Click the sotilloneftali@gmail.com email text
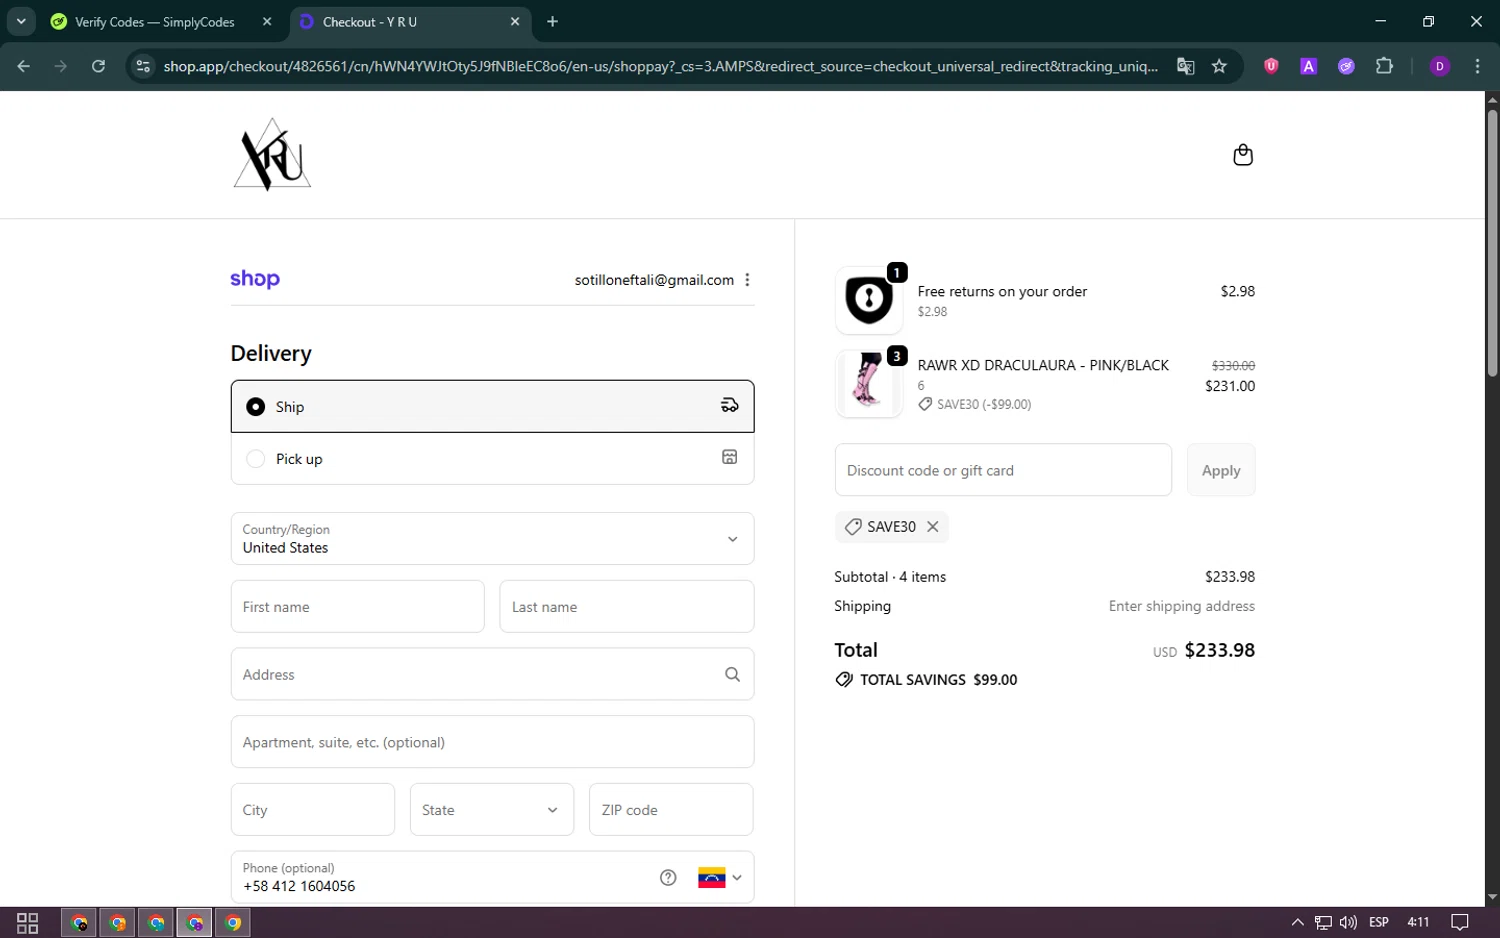This screenshot has height=938, width=1500. coord(654,280)
